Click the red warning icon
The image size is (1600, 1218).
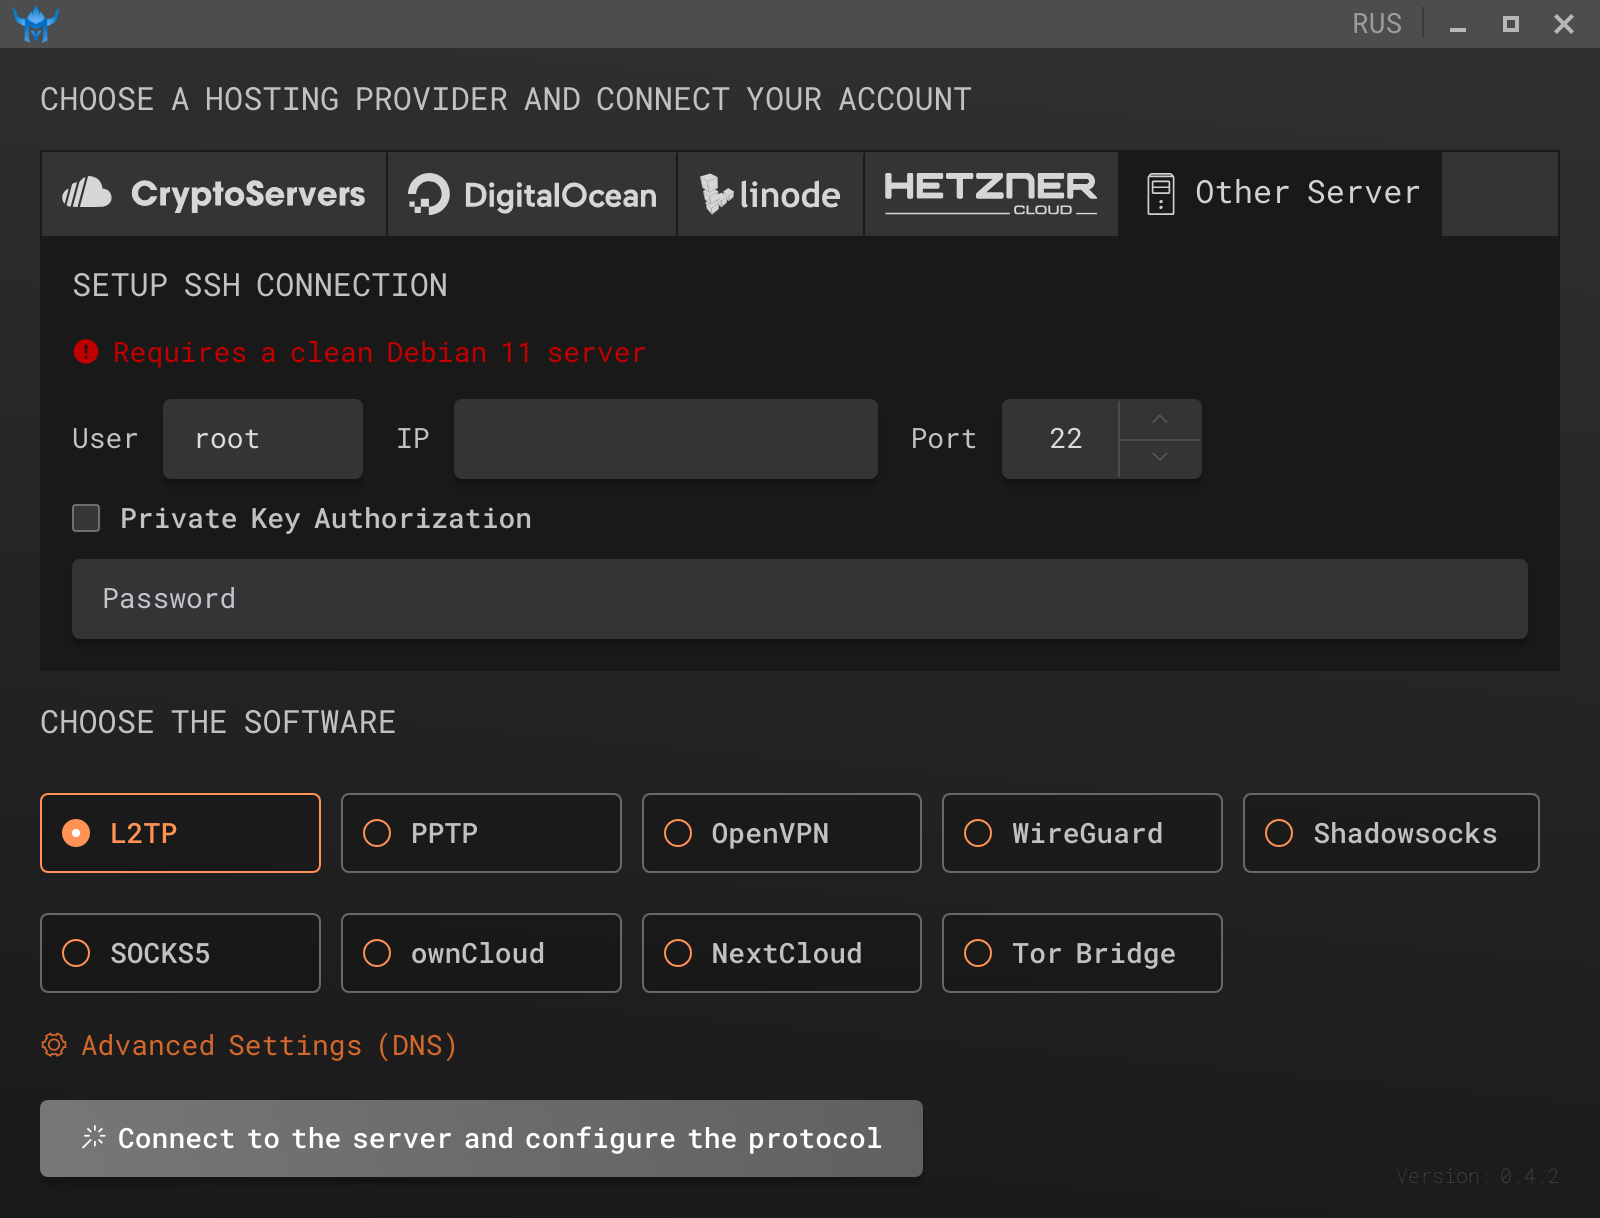point(86,352)
